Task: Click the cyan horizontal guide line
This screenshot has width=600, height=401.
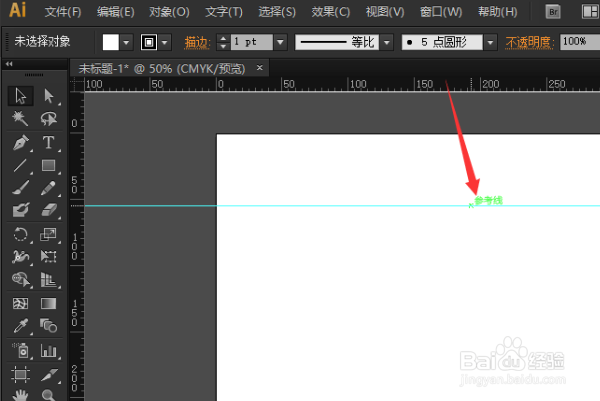Action: tap(342, 206)
